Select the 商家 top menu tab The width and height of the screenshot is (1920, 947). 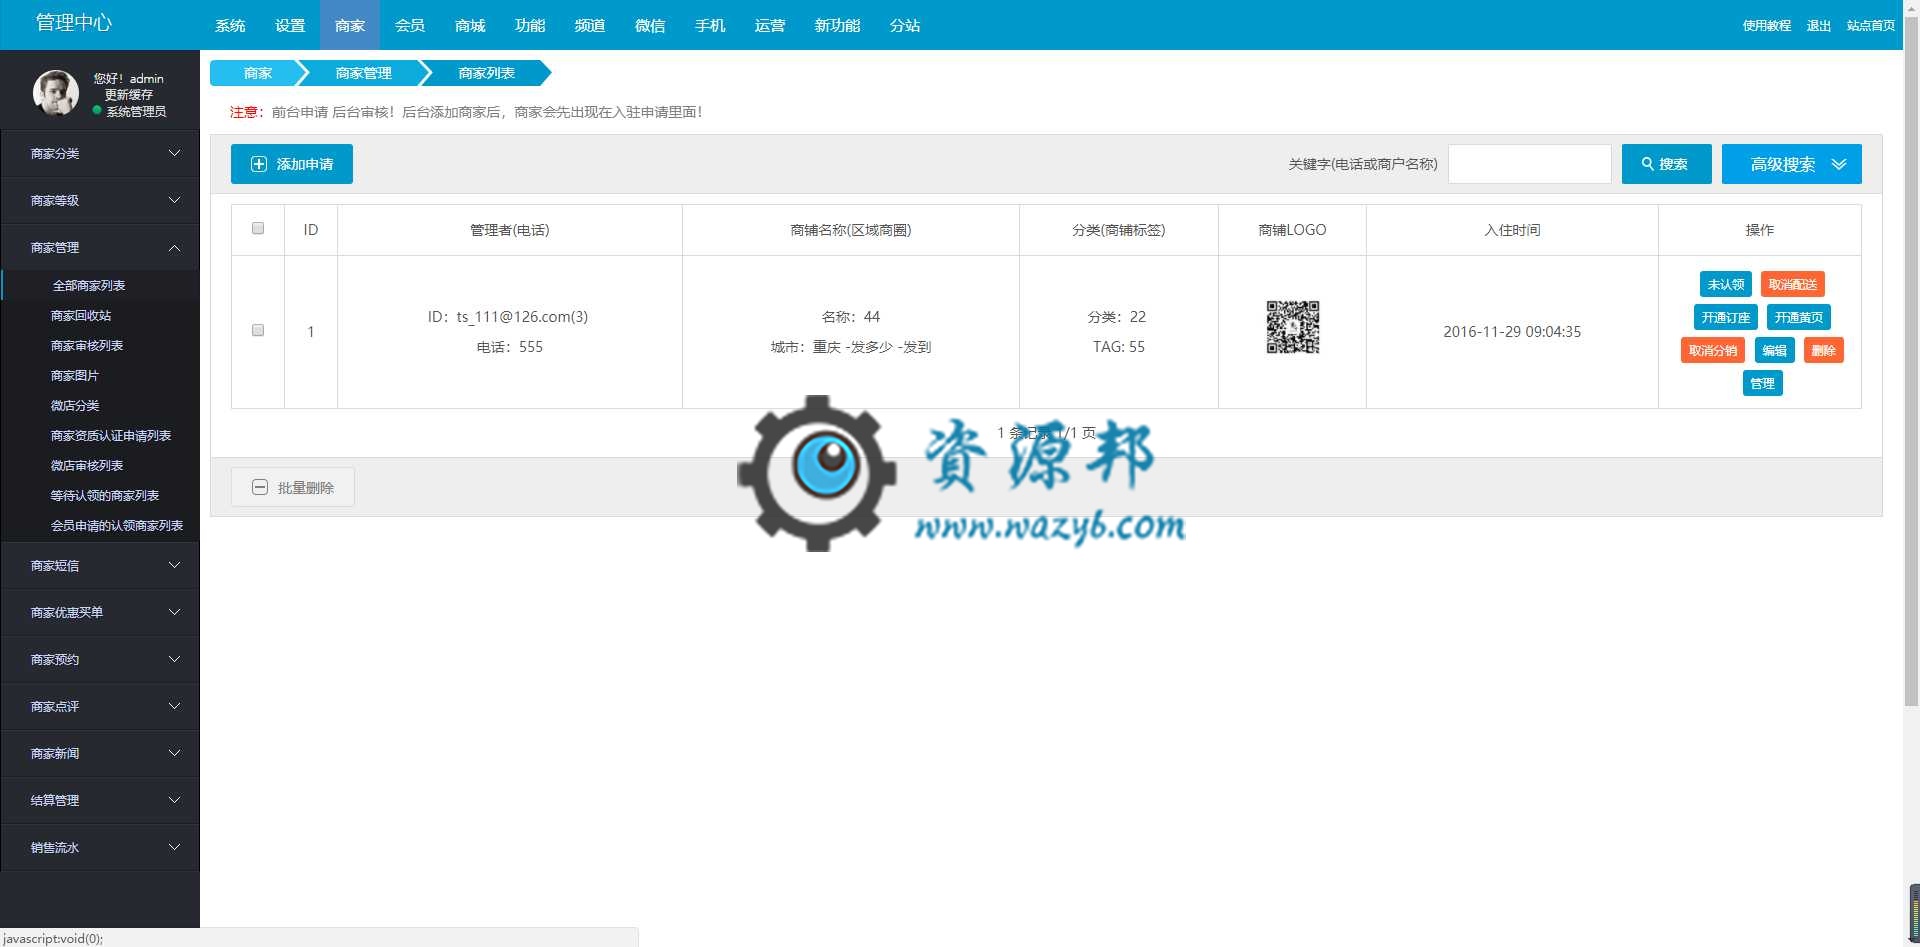[350, 25]
